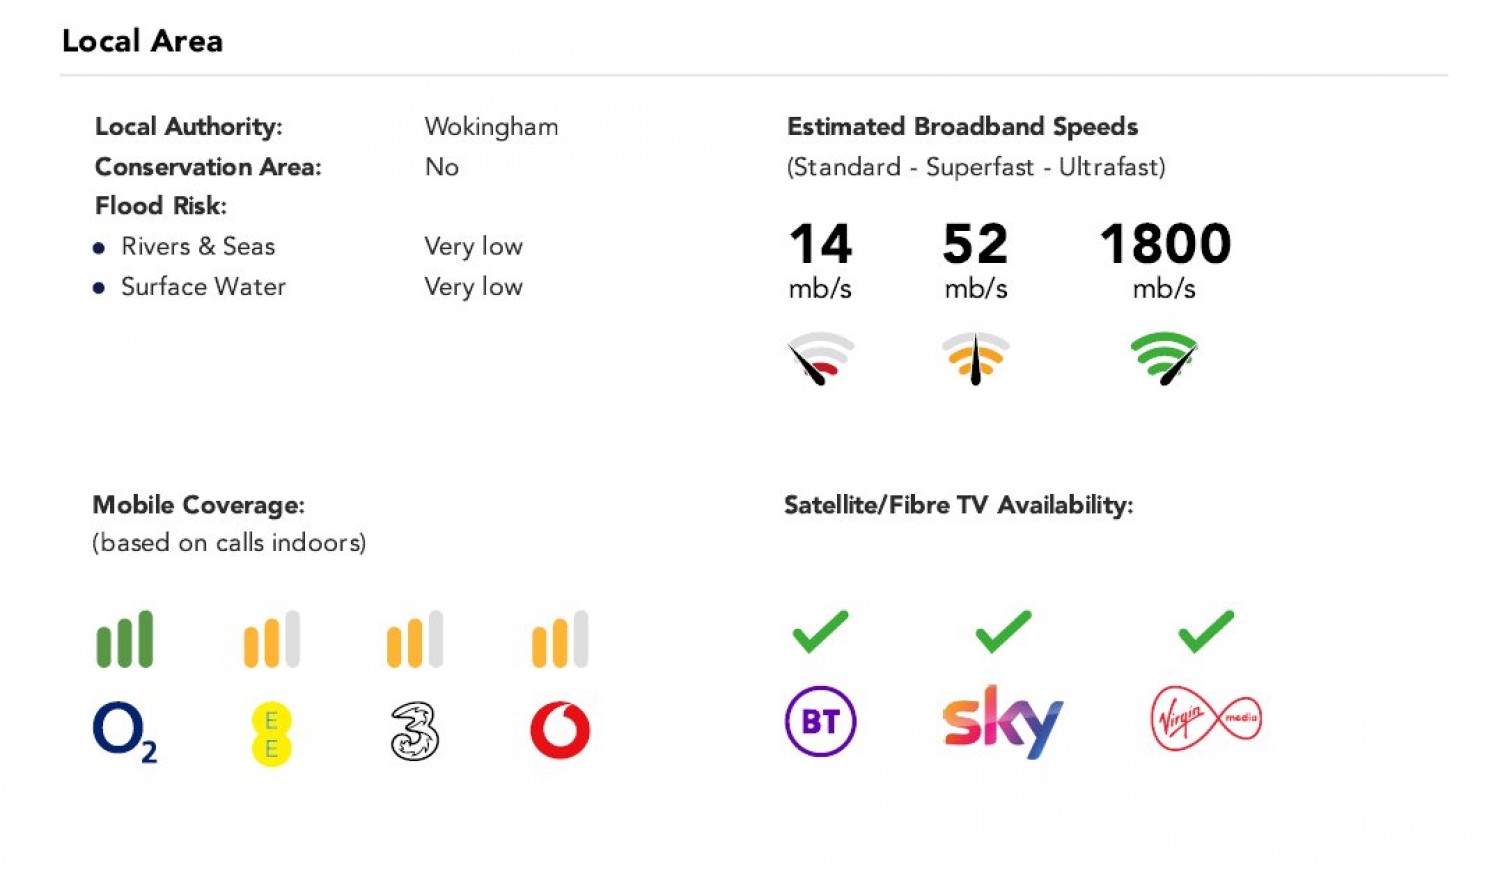This screenshot has width=1500, height=871.
Task: Click the green checkmark above Sky
Action: click(1003, 631)
